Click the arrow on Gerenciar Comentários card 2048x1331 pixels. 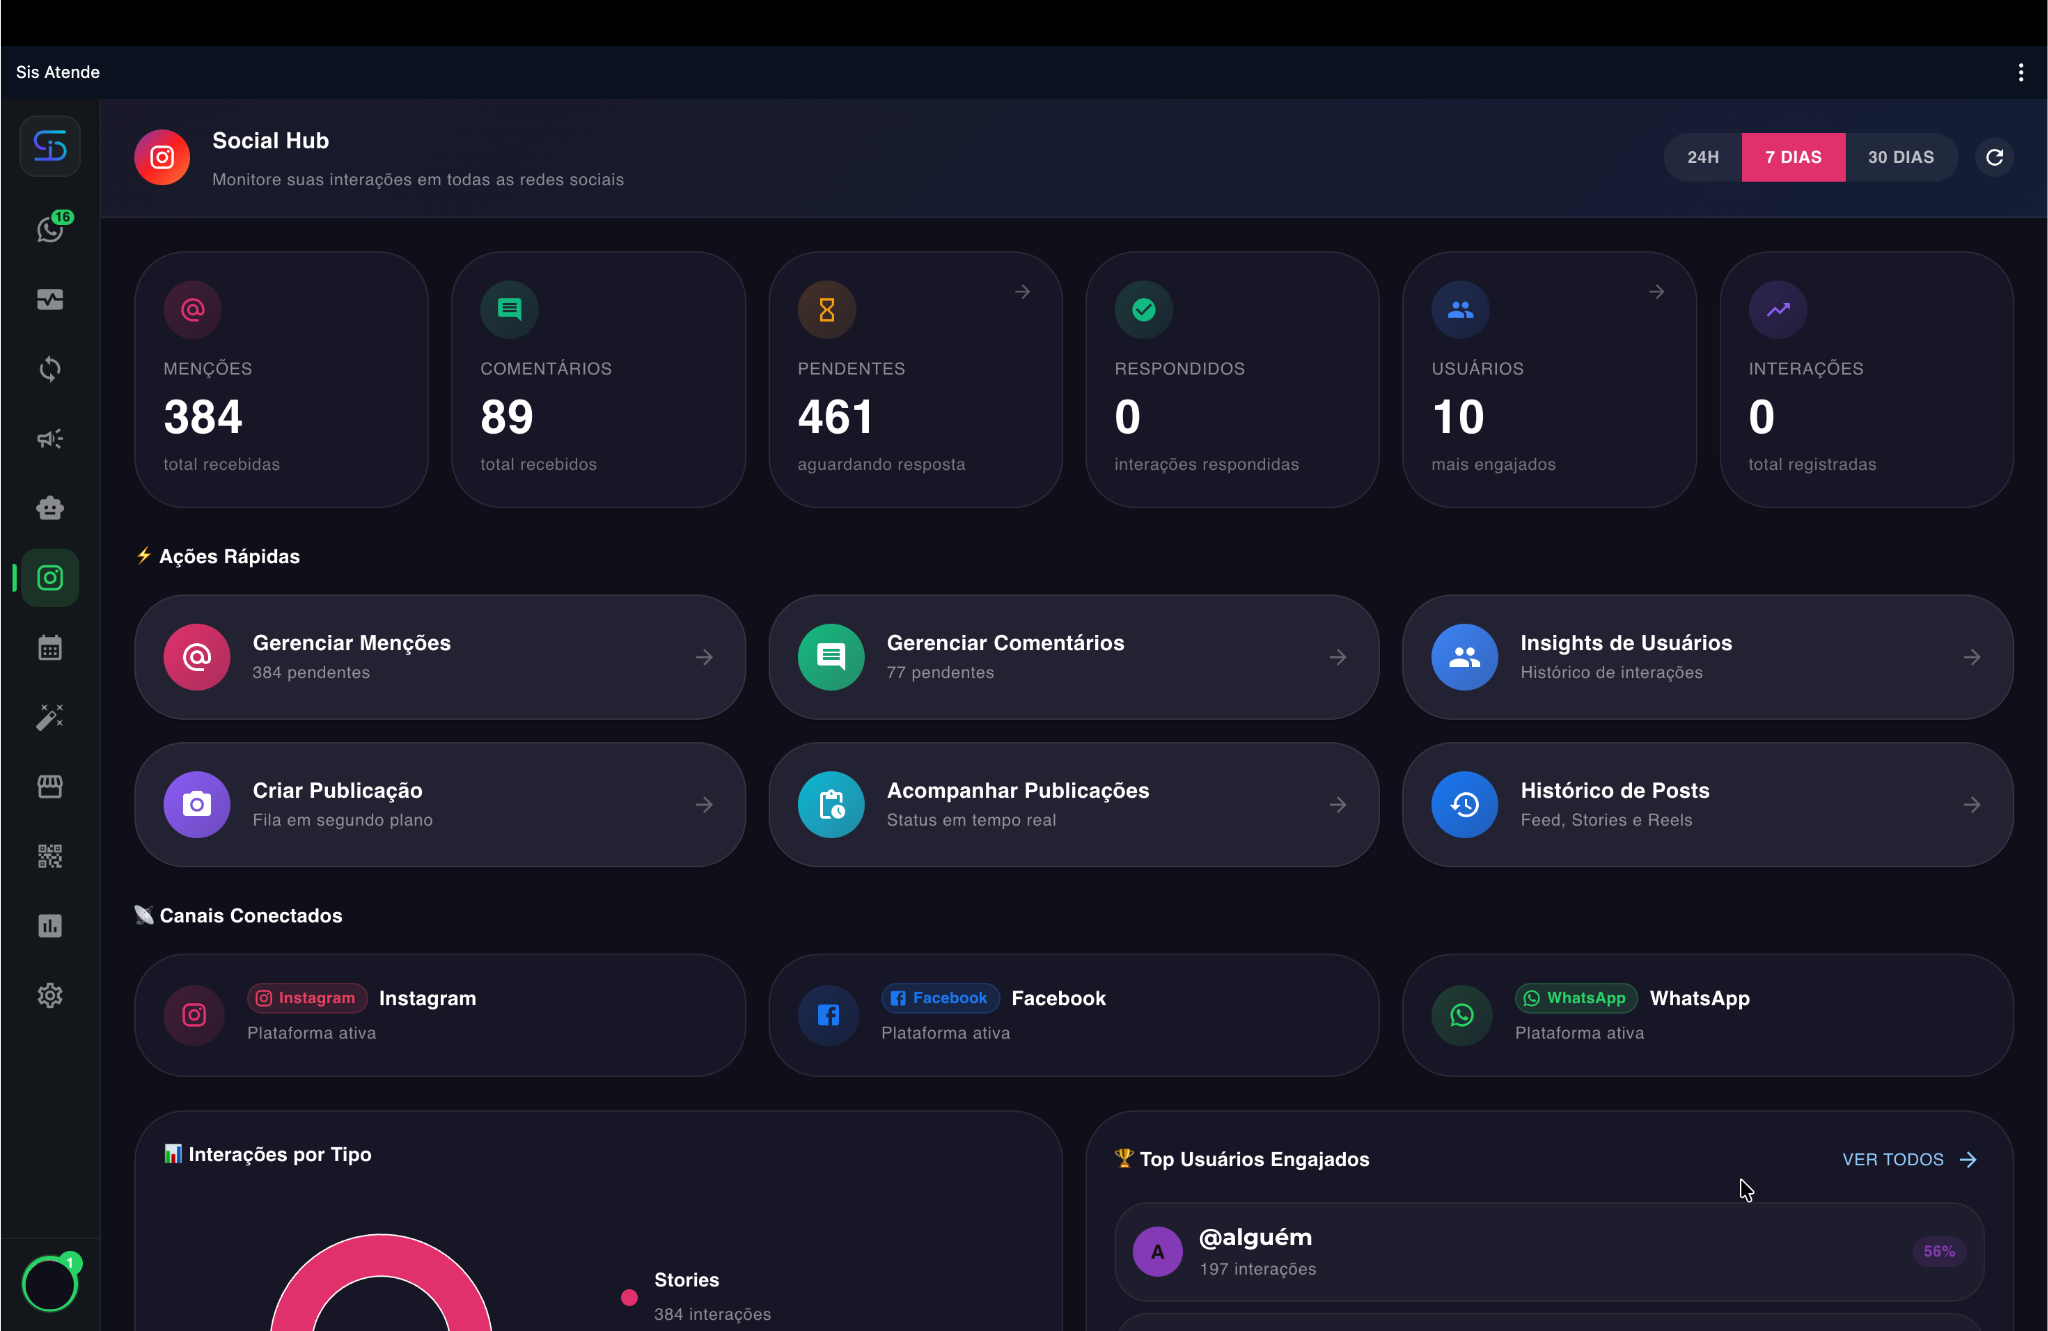click(1339, 657)
